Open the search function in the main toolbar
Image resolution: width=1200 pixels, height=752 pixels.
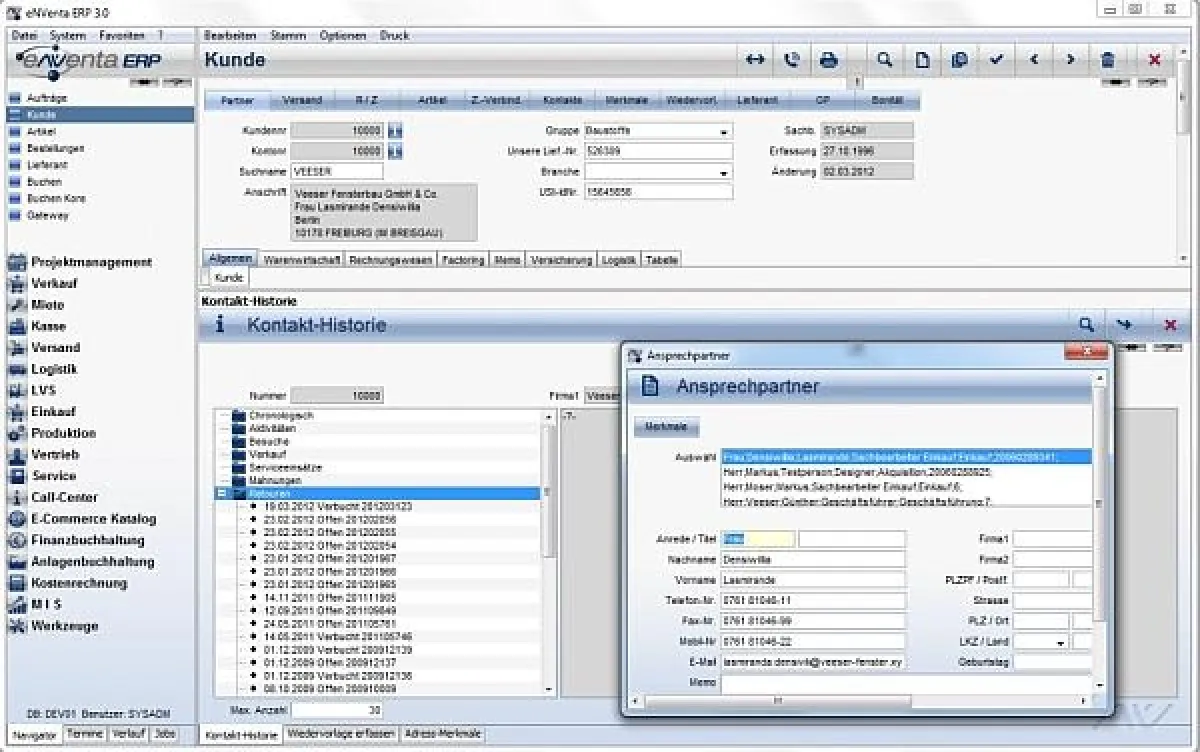point(884,60)
